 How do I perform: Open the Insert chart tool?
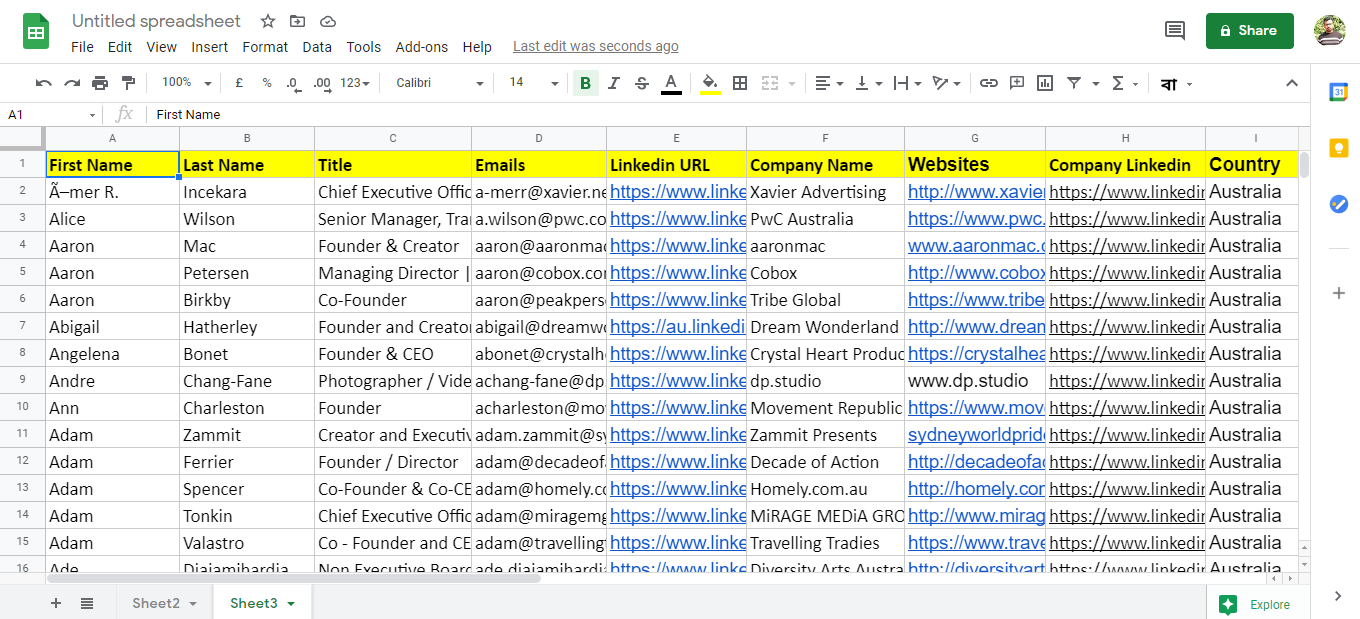[1045, 83]
